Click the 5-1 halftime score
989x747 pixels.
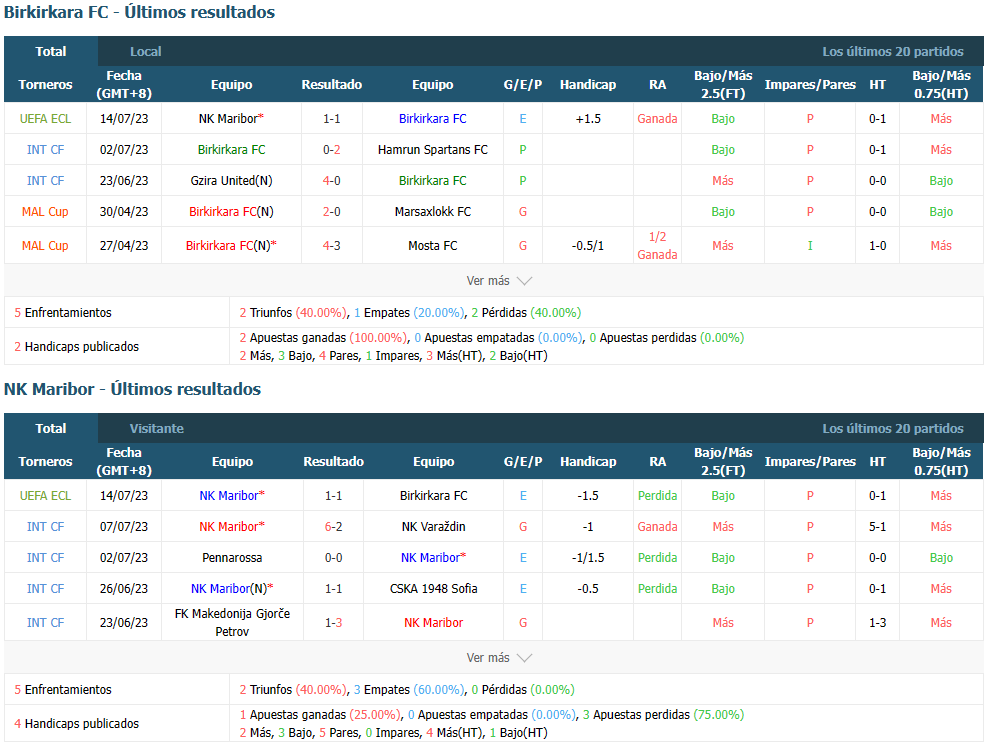tap(877, 526)
